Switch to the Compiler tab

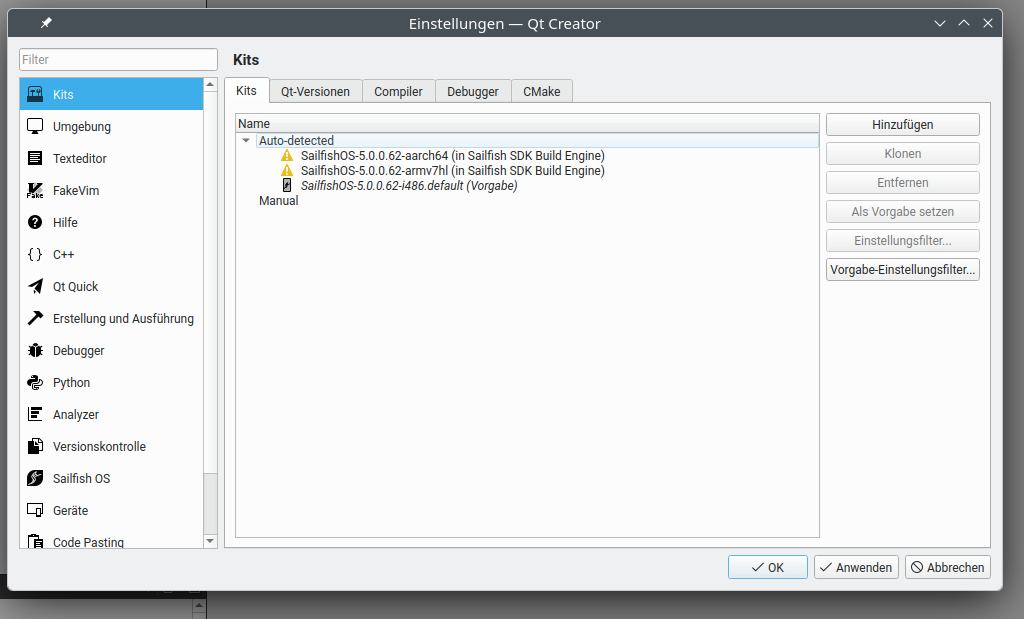pos(398,91)
